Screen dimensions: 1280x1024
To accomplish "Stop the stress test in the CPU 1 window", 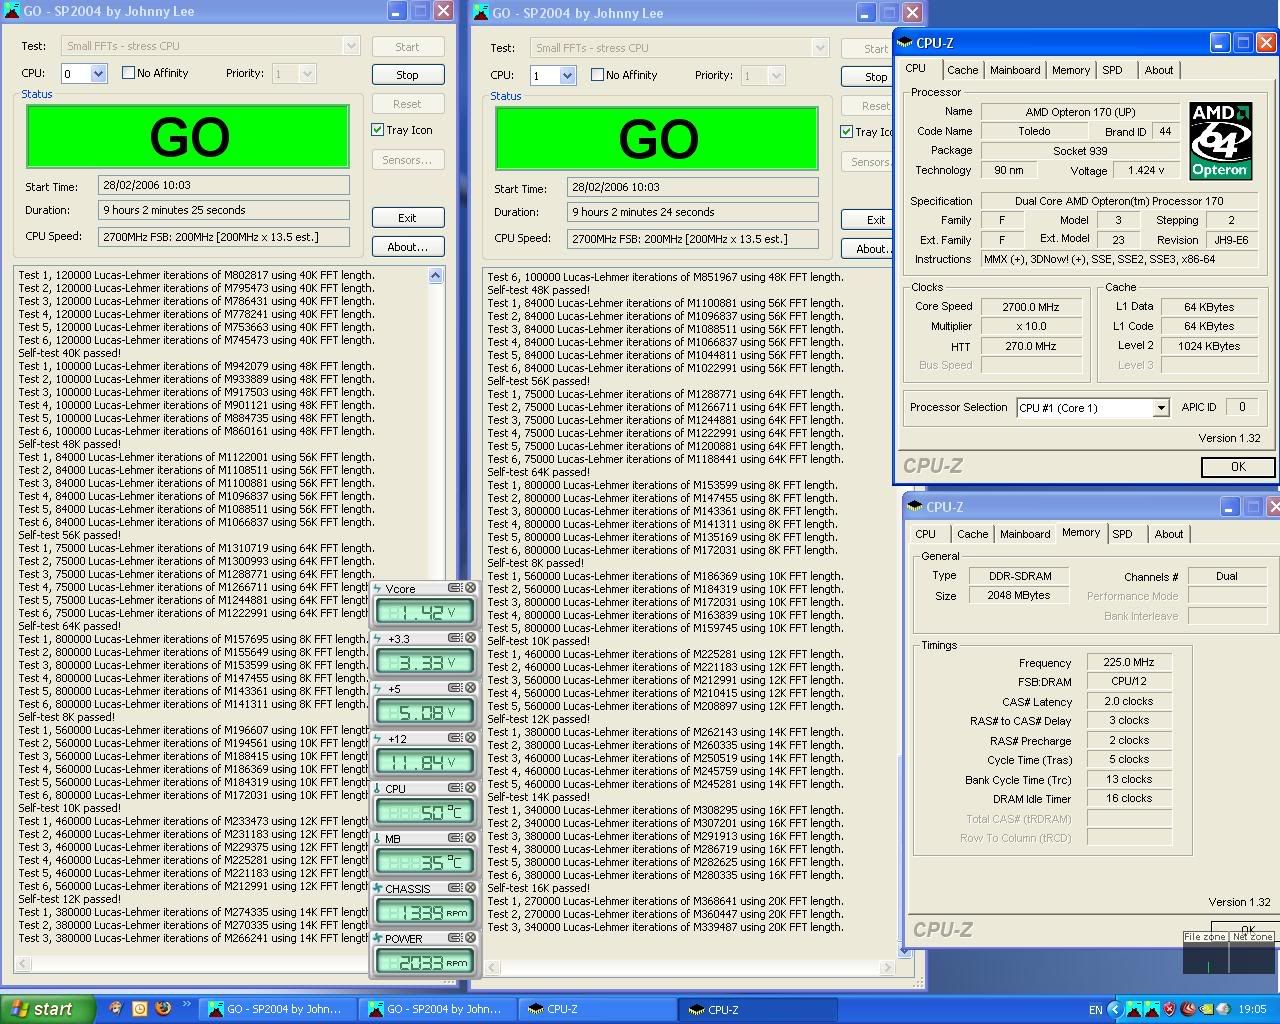I will click(x=870, y=76).
